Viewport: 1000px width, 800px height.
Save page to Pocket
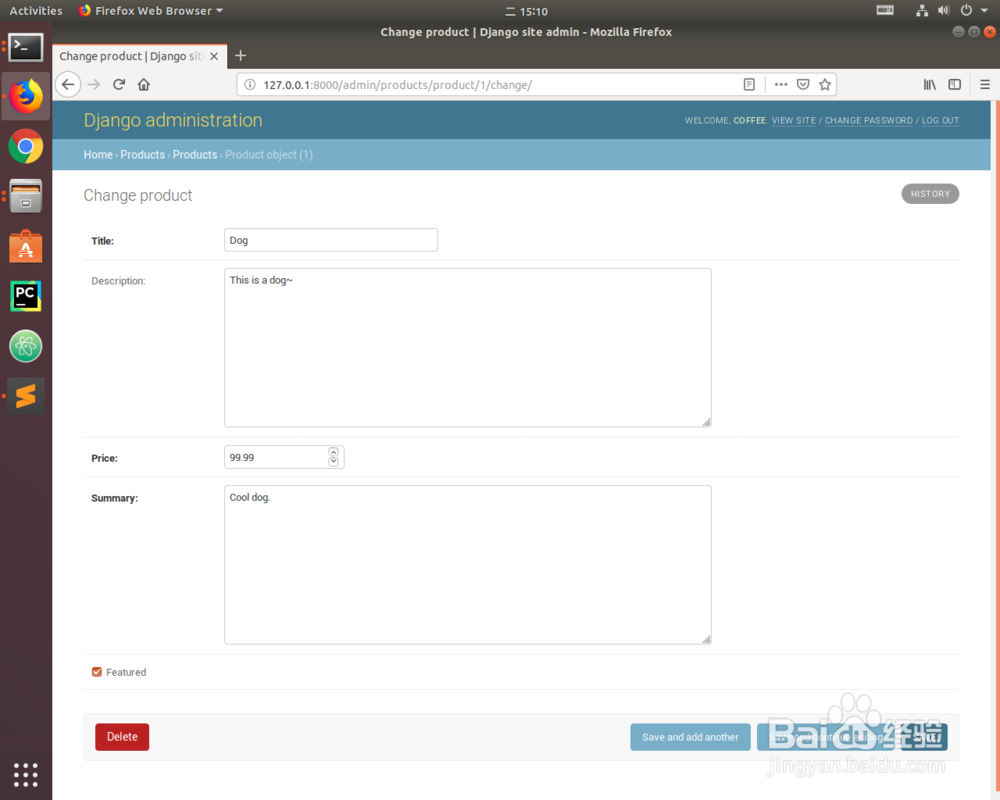pyautogui.click(x=803, y=85)
